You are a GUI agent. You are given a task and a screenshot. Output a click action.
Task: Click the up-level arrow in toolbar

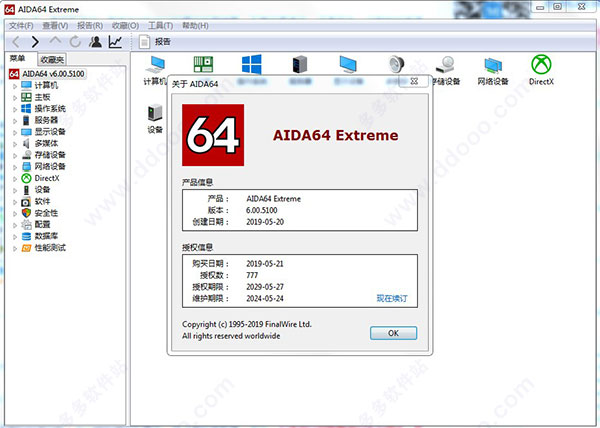(55, 41)
